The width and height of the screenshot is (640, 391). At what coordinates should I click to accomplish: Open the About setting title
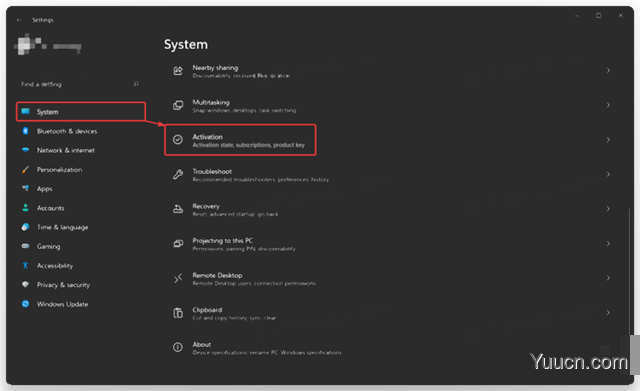202,344
